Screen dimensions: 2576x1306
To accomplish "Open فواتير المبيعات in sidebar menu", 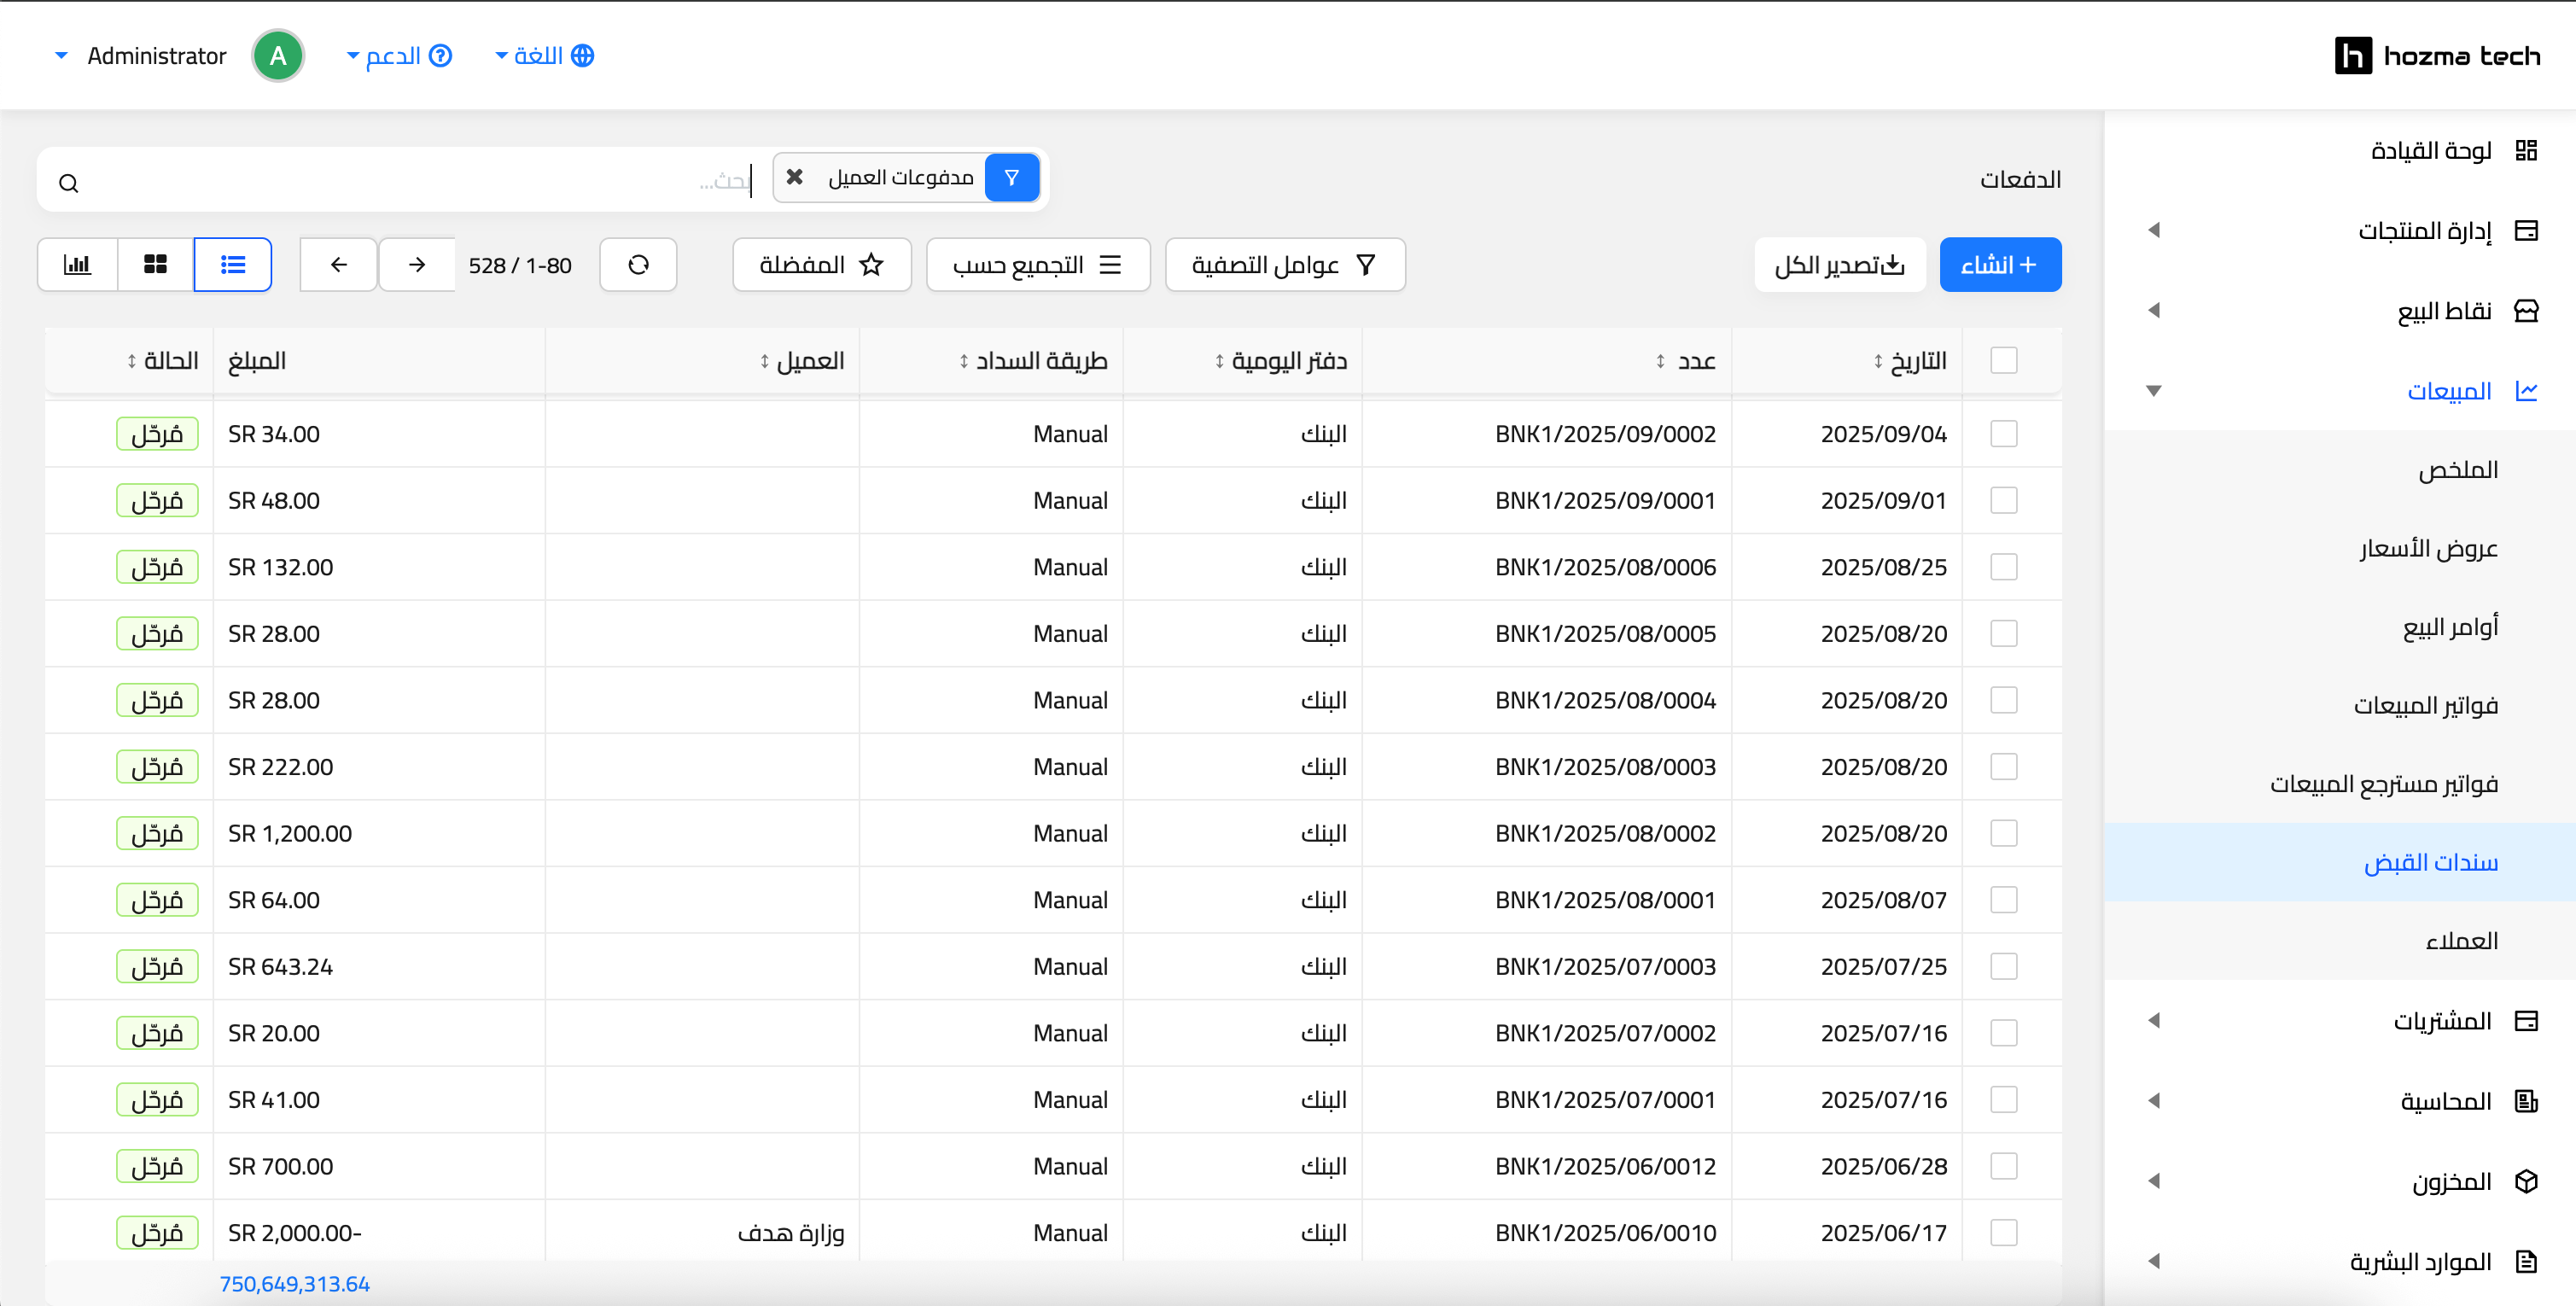I will point(2425,706).
